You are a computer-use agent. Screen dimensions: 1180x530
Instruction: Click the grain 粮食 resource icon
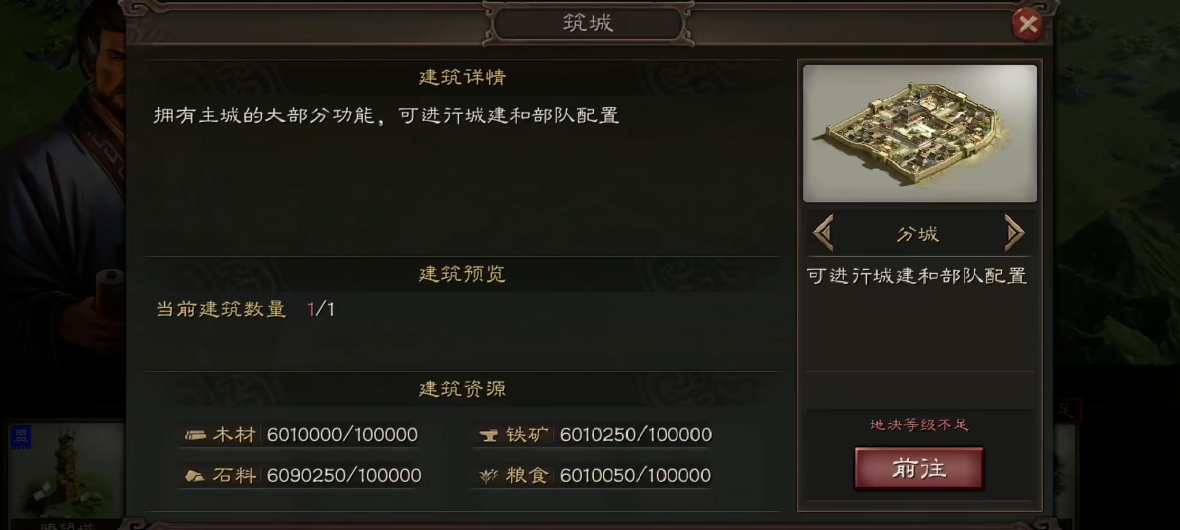(x=489, y=475)
